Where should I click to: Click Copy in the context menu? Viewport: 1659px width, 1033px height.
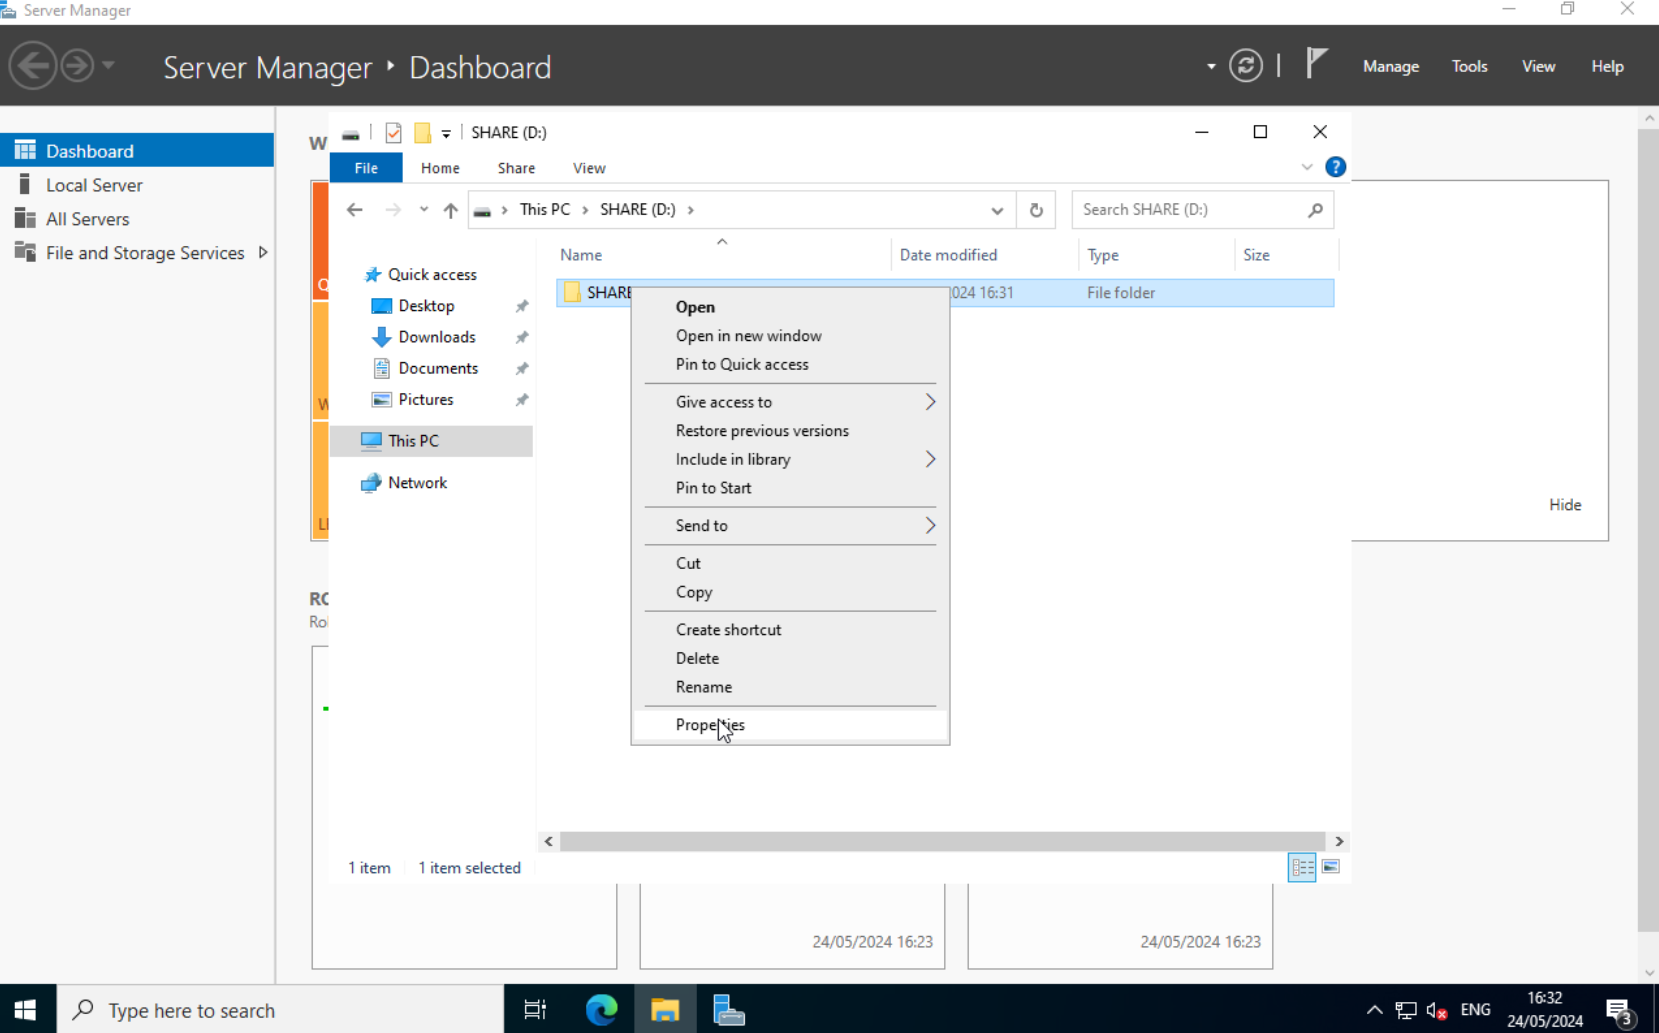790,592
